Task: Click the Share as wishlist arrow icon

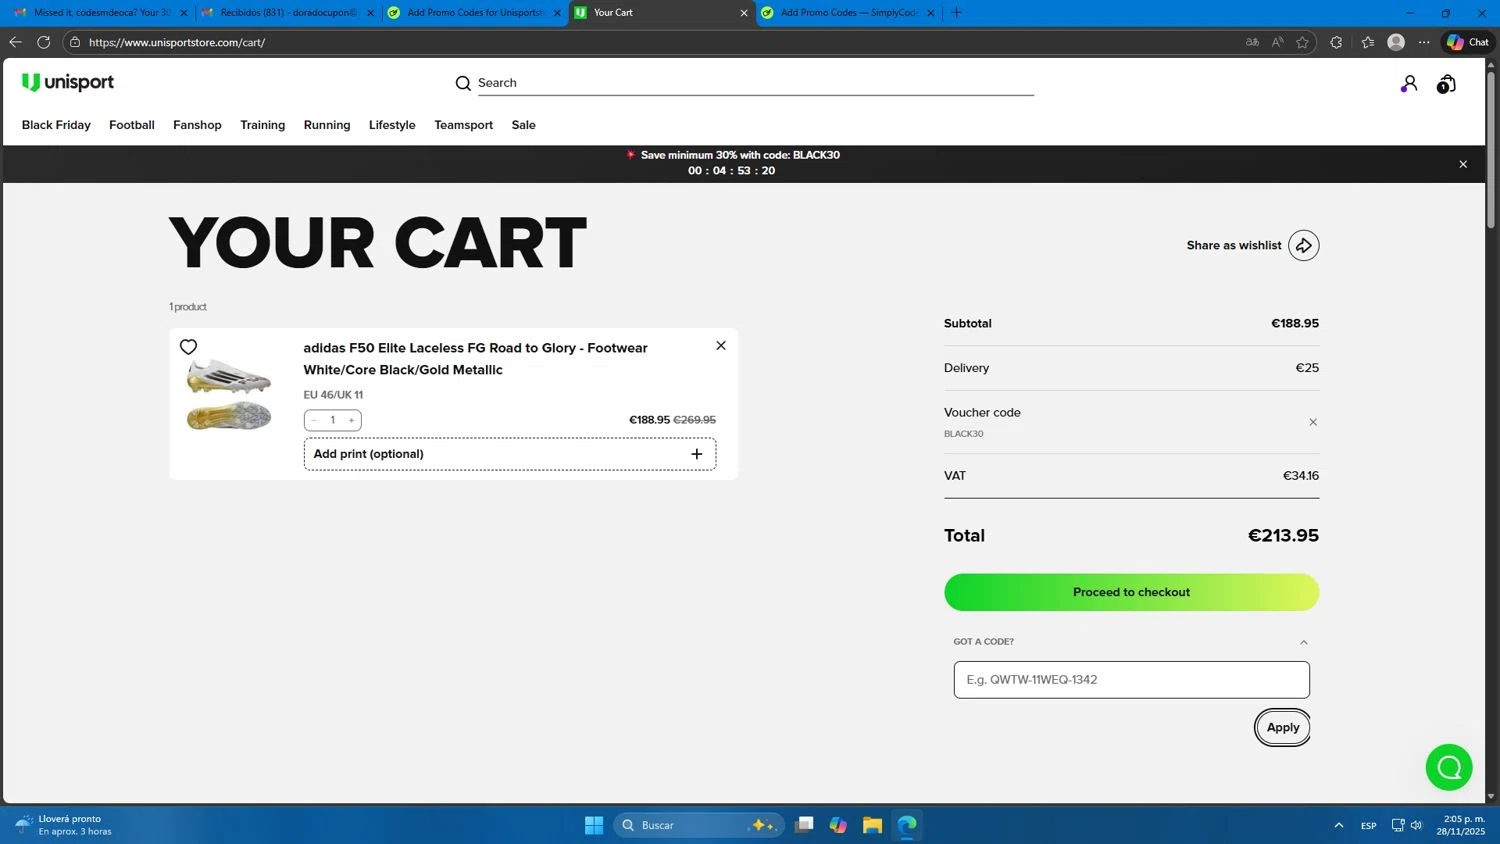Action: (1304, 245)
